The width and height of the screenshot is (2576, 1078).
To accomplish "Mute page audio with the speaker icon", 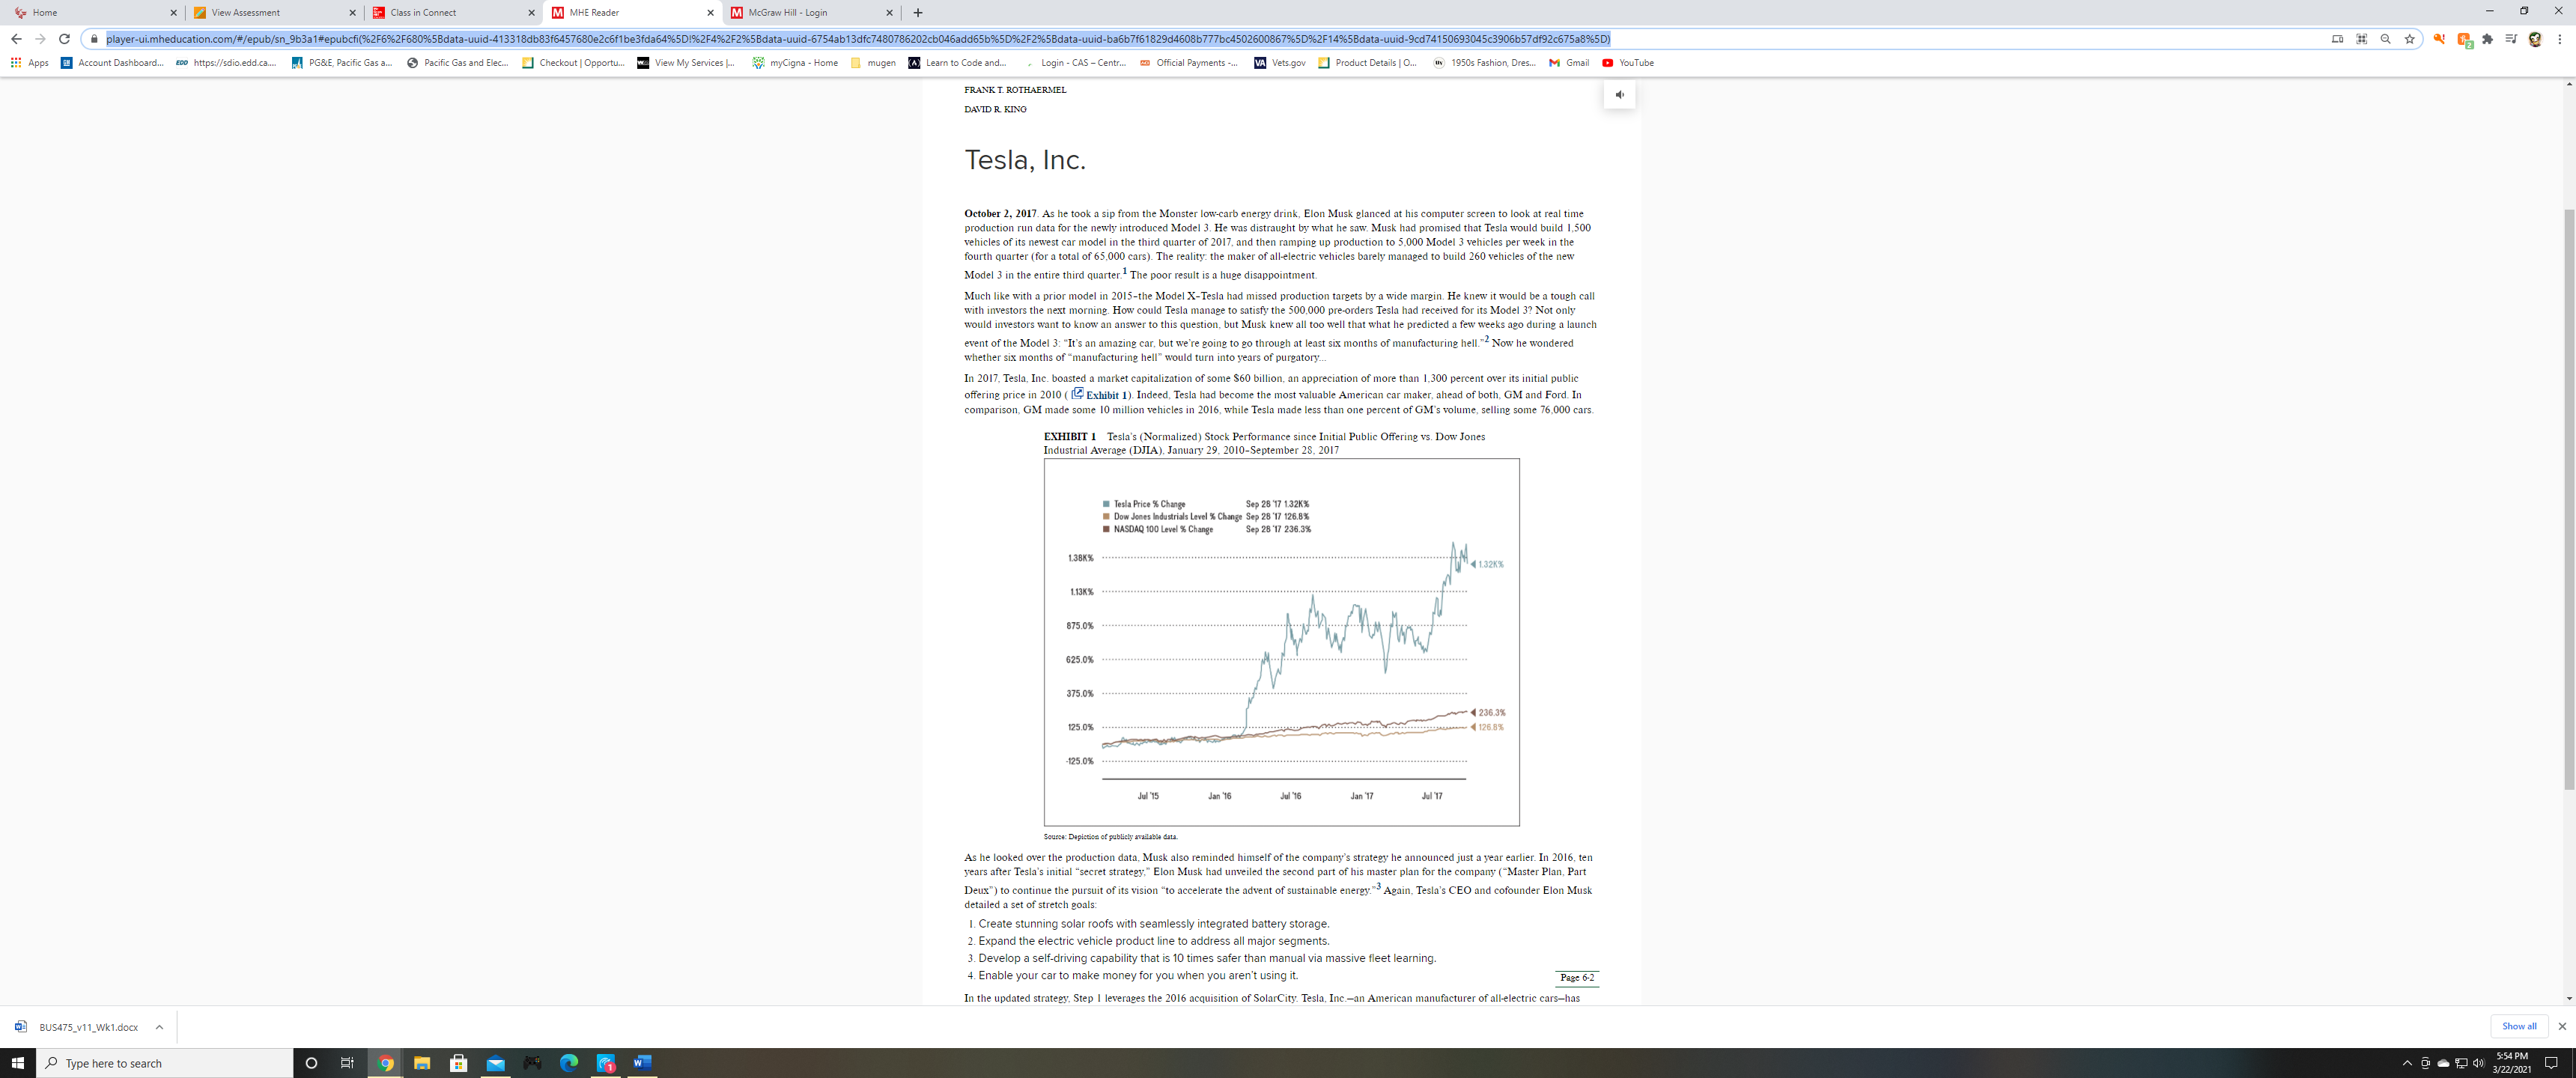I will pos(1619,95).
